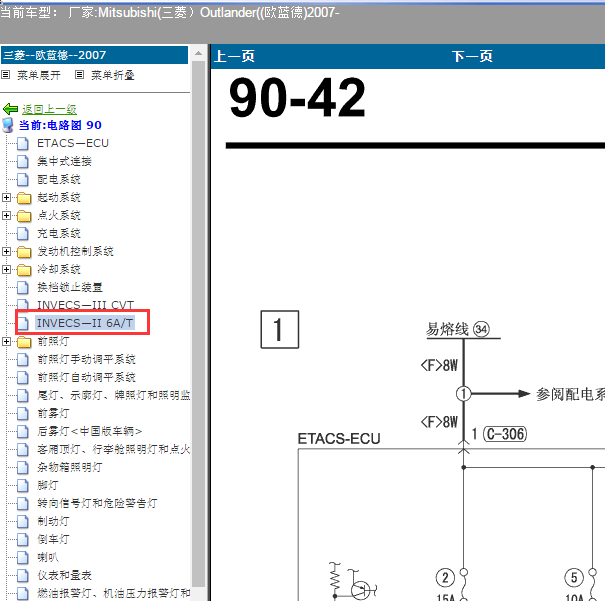The width and height of the screenshot is (605, 601).
Task: Click the folder icon for 起动系统
Action: click(x=24, y=198)
